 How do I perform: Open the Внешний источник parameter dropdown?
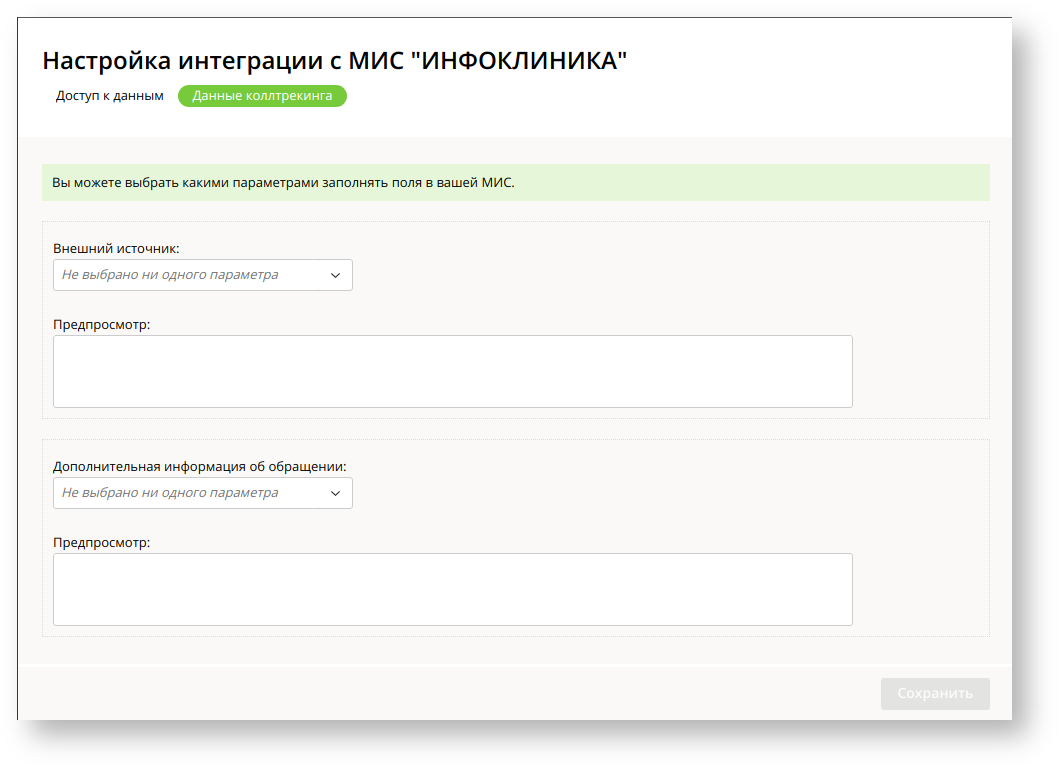[x=203, y=275]
